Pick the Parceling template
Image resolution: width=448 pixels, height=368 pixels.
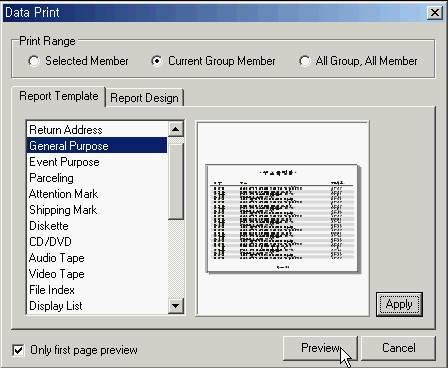click(x=97, y=178)
